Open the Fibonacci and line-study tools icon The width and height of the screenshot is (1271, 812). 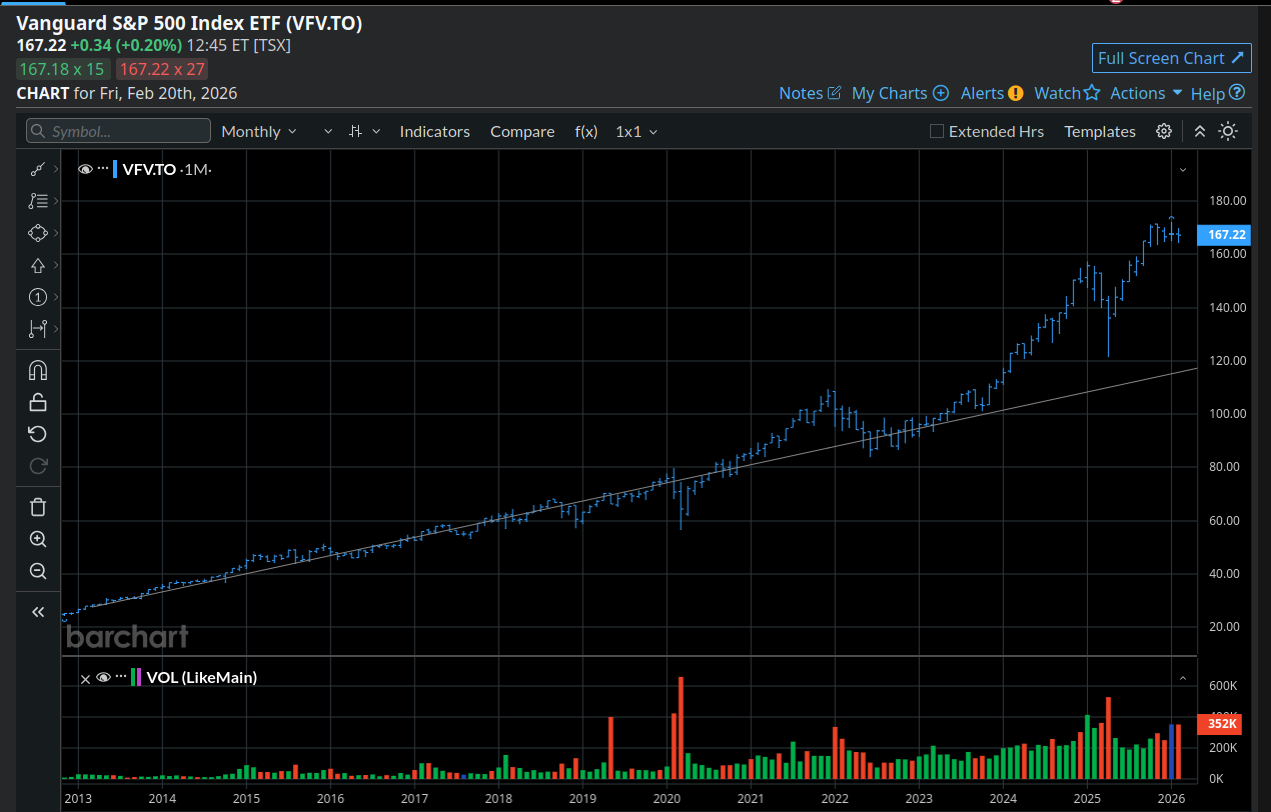[x=38, y=201]
